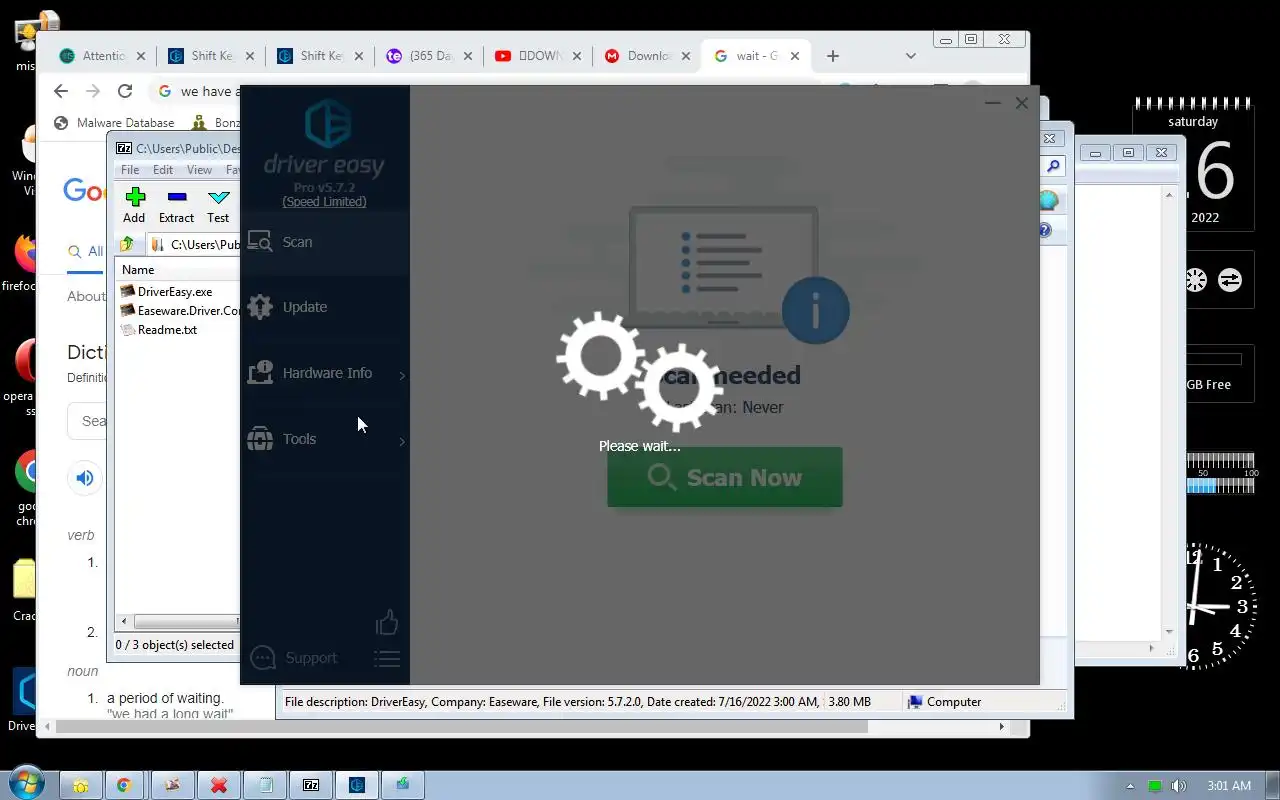
Task: Select Readme.txt in the 7-Zip list
Action: coord(159,330)
